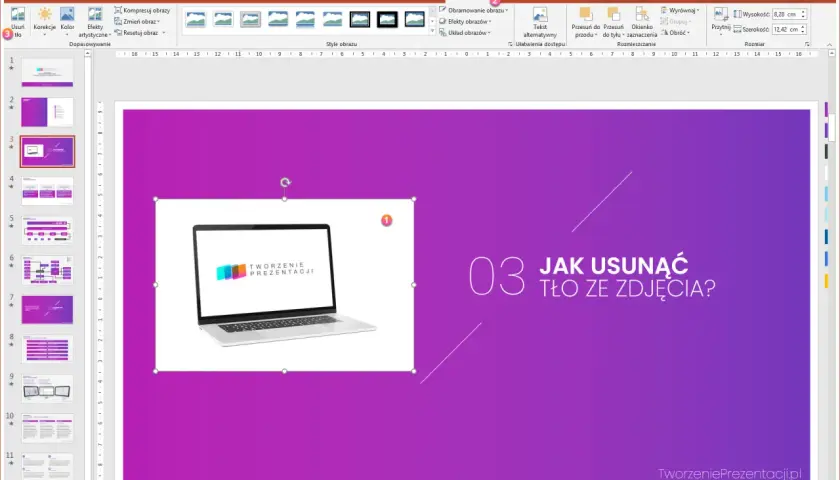
Task: Apply the first picture style in the gallery
Action: click(x=196, y=19)
